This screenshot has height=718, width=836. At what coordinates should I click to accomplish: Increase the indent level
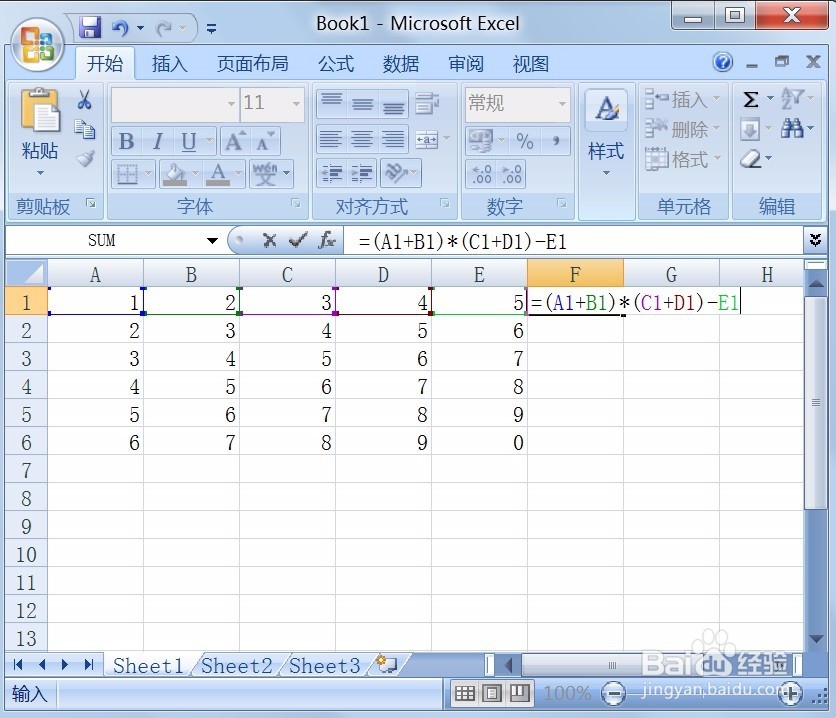(x=362, y=173)
